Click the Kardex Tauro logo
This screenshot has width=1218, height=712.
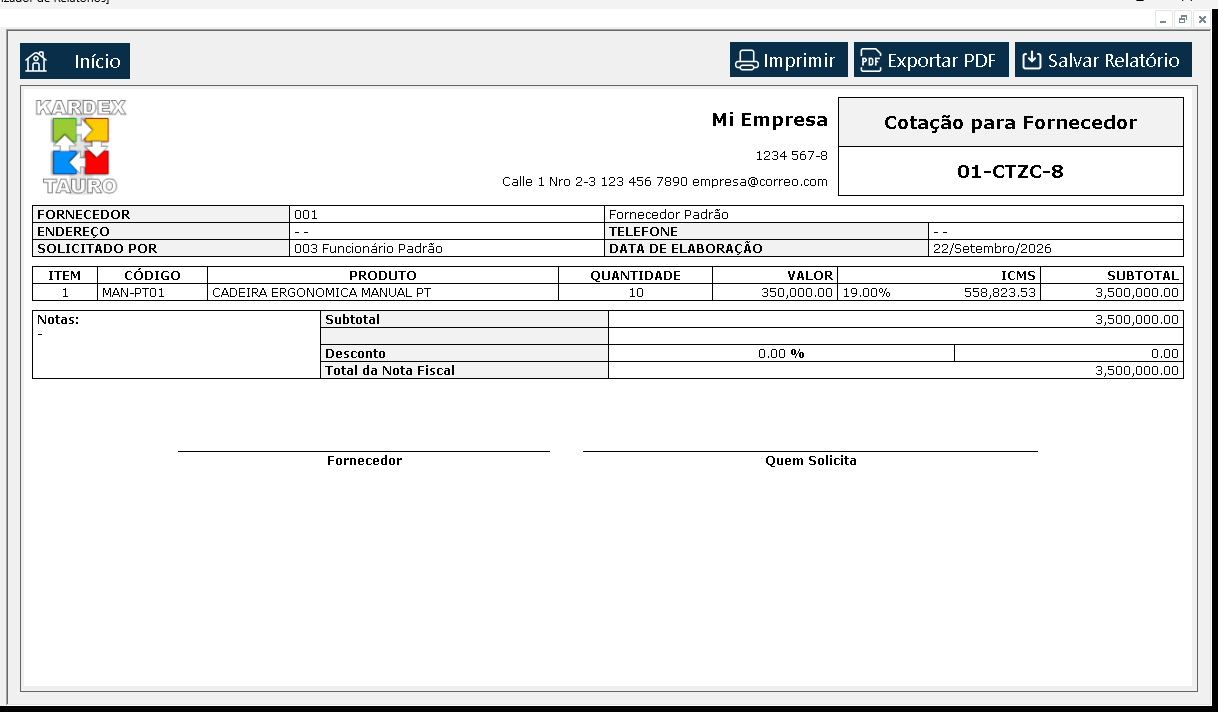80,146
